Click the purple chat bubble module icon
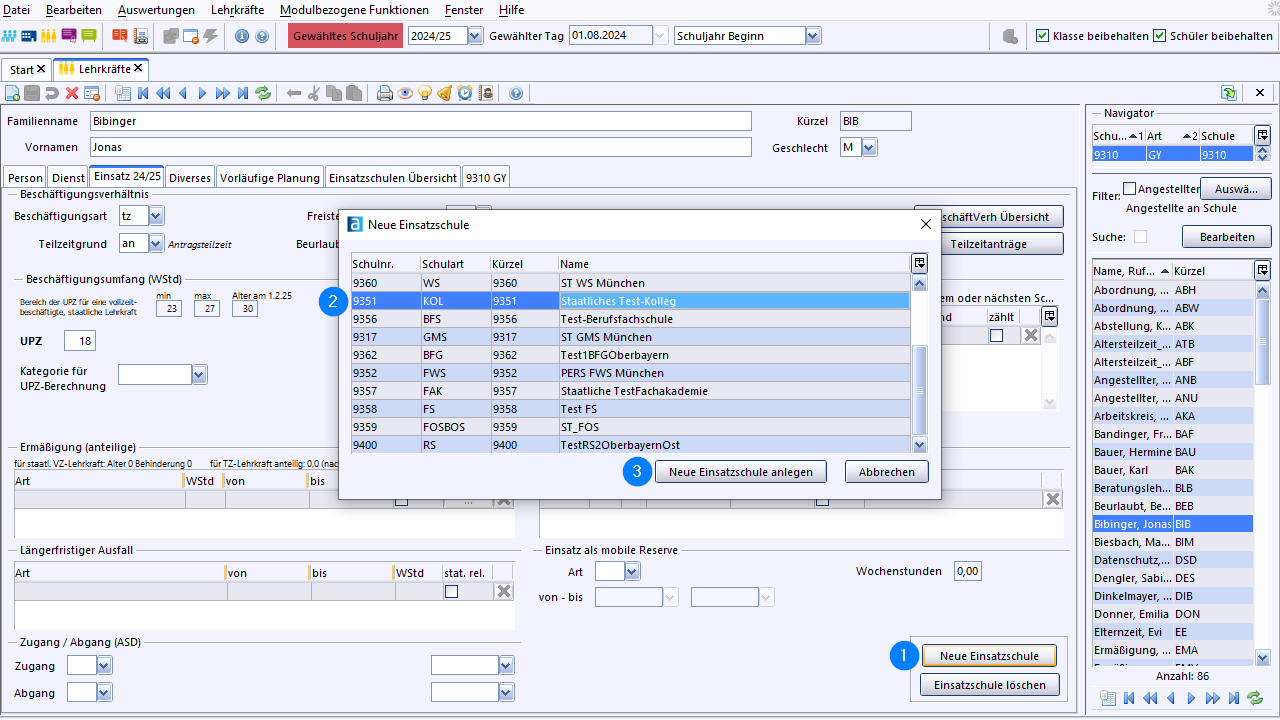This screenshot has height=720, width=1280. 69,36
